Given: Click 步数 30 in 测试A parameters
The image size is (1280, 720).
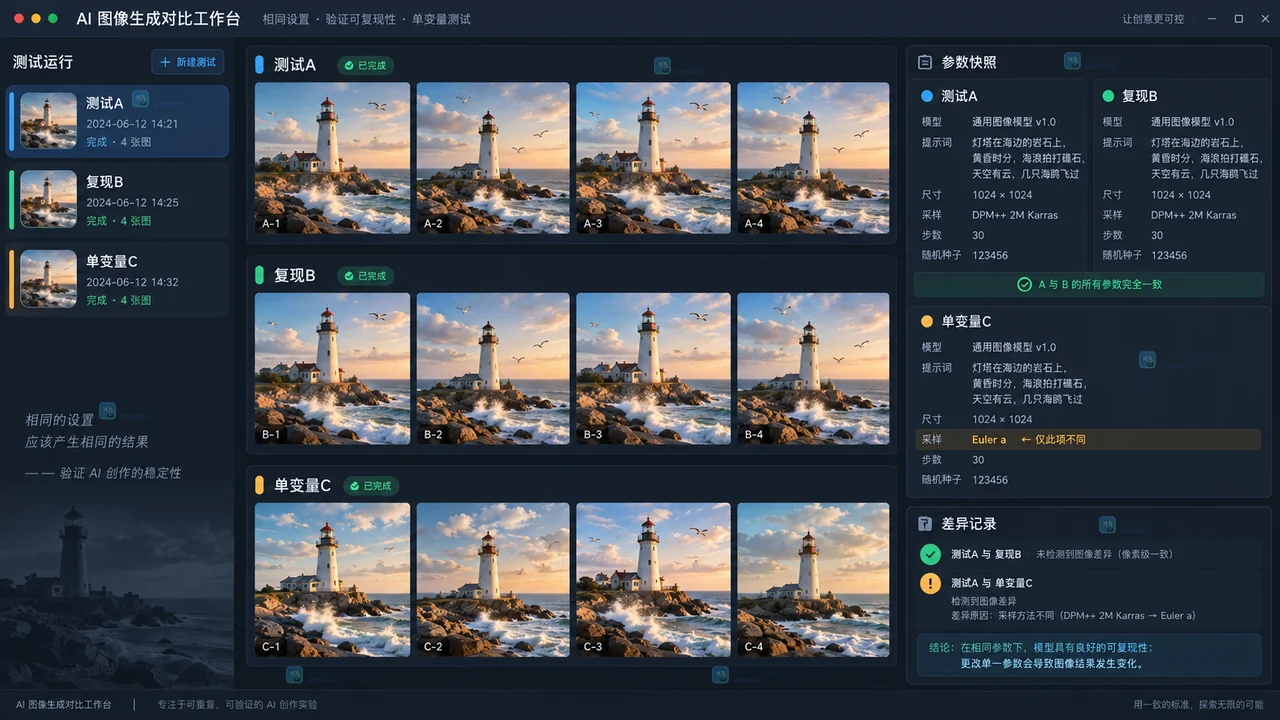Looking at the screenshot, I should (953, 236).
